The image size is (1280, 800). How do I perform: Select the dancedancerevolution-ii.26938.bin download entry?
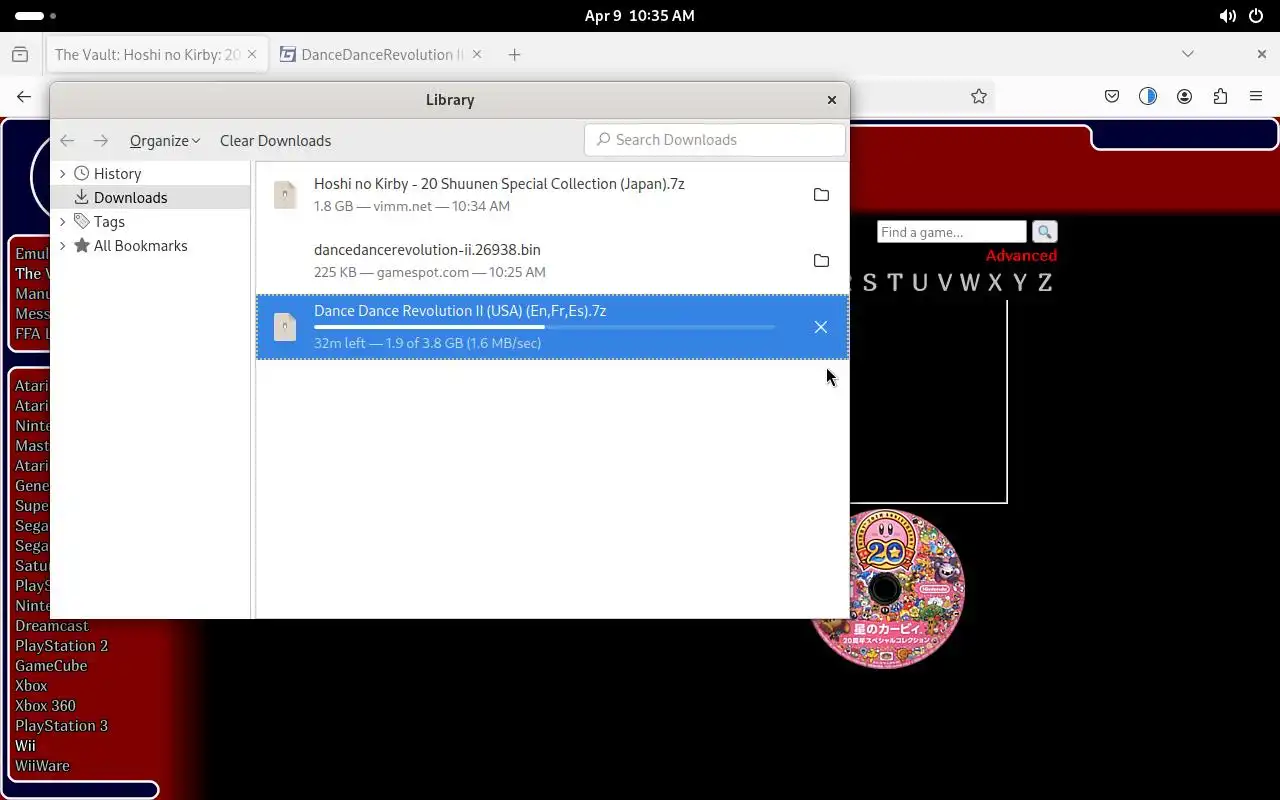click(552, 261)
